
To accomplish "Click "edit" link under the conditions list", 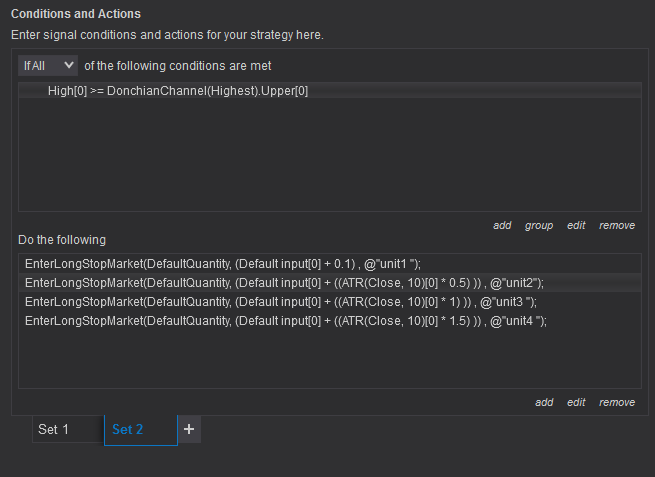I will pos(576,225).
